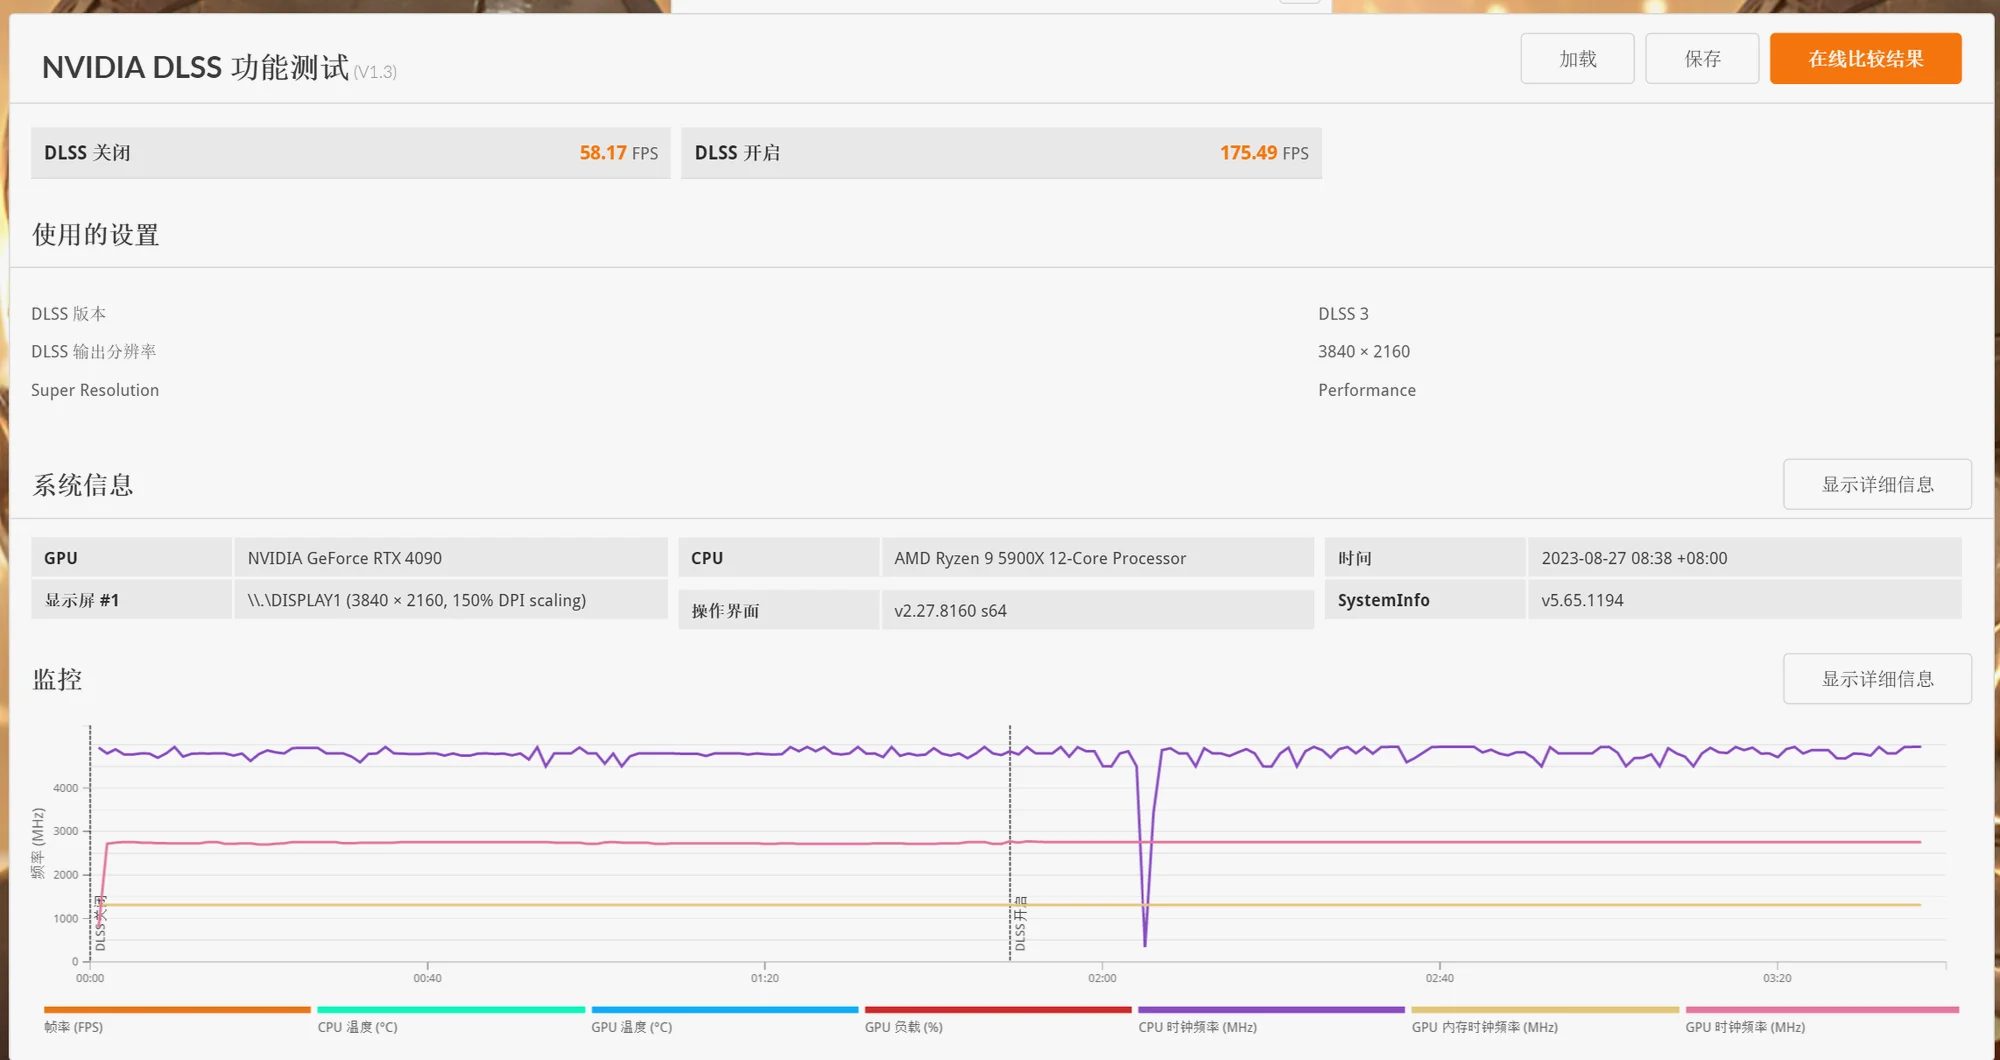The height and width of the screenshot is (1060, 2000).
Task: Click the DLSS 版本 label
Action: pyautogui.click(x=69, y=314)
